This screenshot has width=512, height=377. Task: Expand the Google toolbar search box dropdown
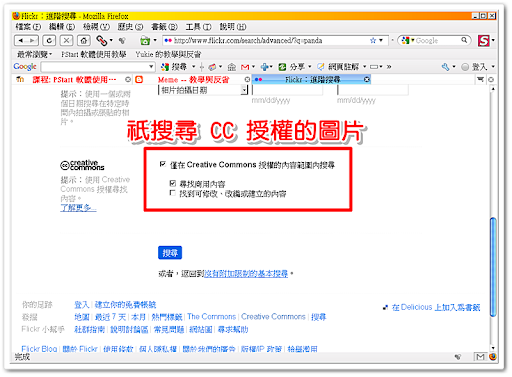point(151,67)
